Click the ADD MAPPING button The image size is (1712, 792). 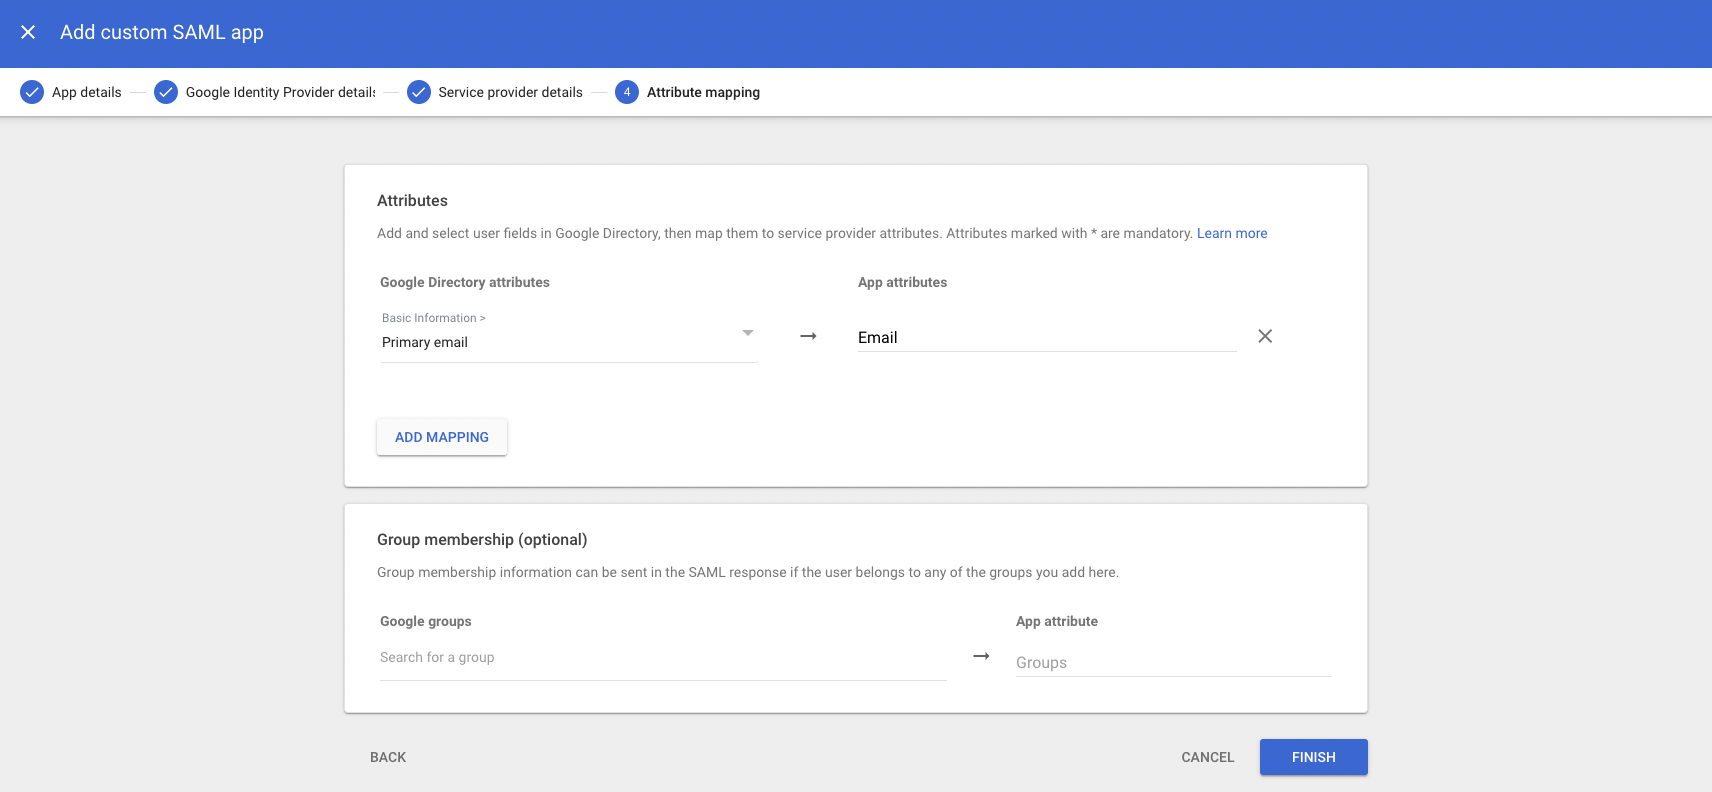click(x=442, y=437)
